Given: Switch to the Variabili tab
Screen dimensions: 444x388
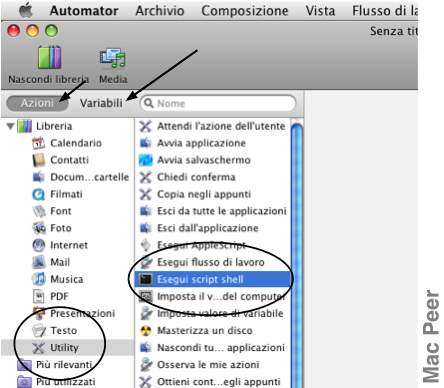Looking at the screenshot, I should 101,103.
